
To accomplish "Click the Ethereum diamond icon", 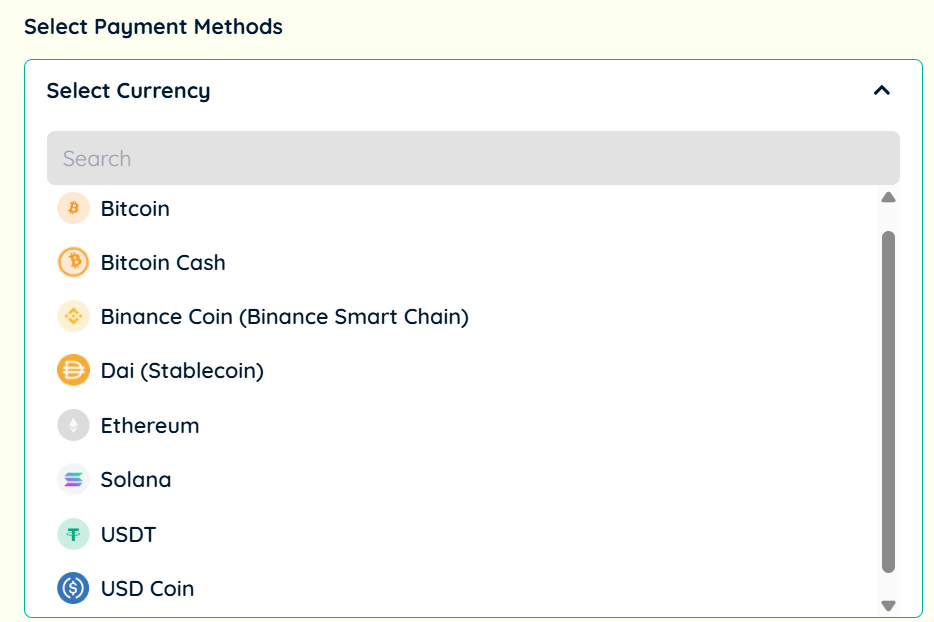I will pyautogui.click(x=73, y=425).
